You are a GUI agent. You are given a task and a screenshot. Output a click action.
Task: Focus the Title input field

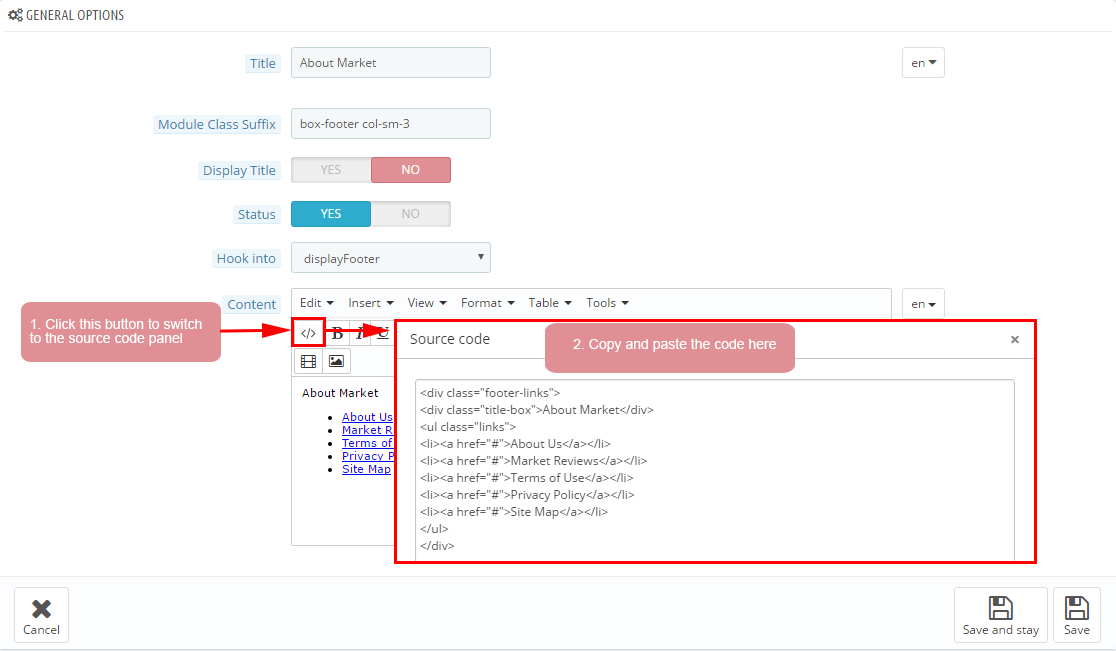[x=391, y=63]
